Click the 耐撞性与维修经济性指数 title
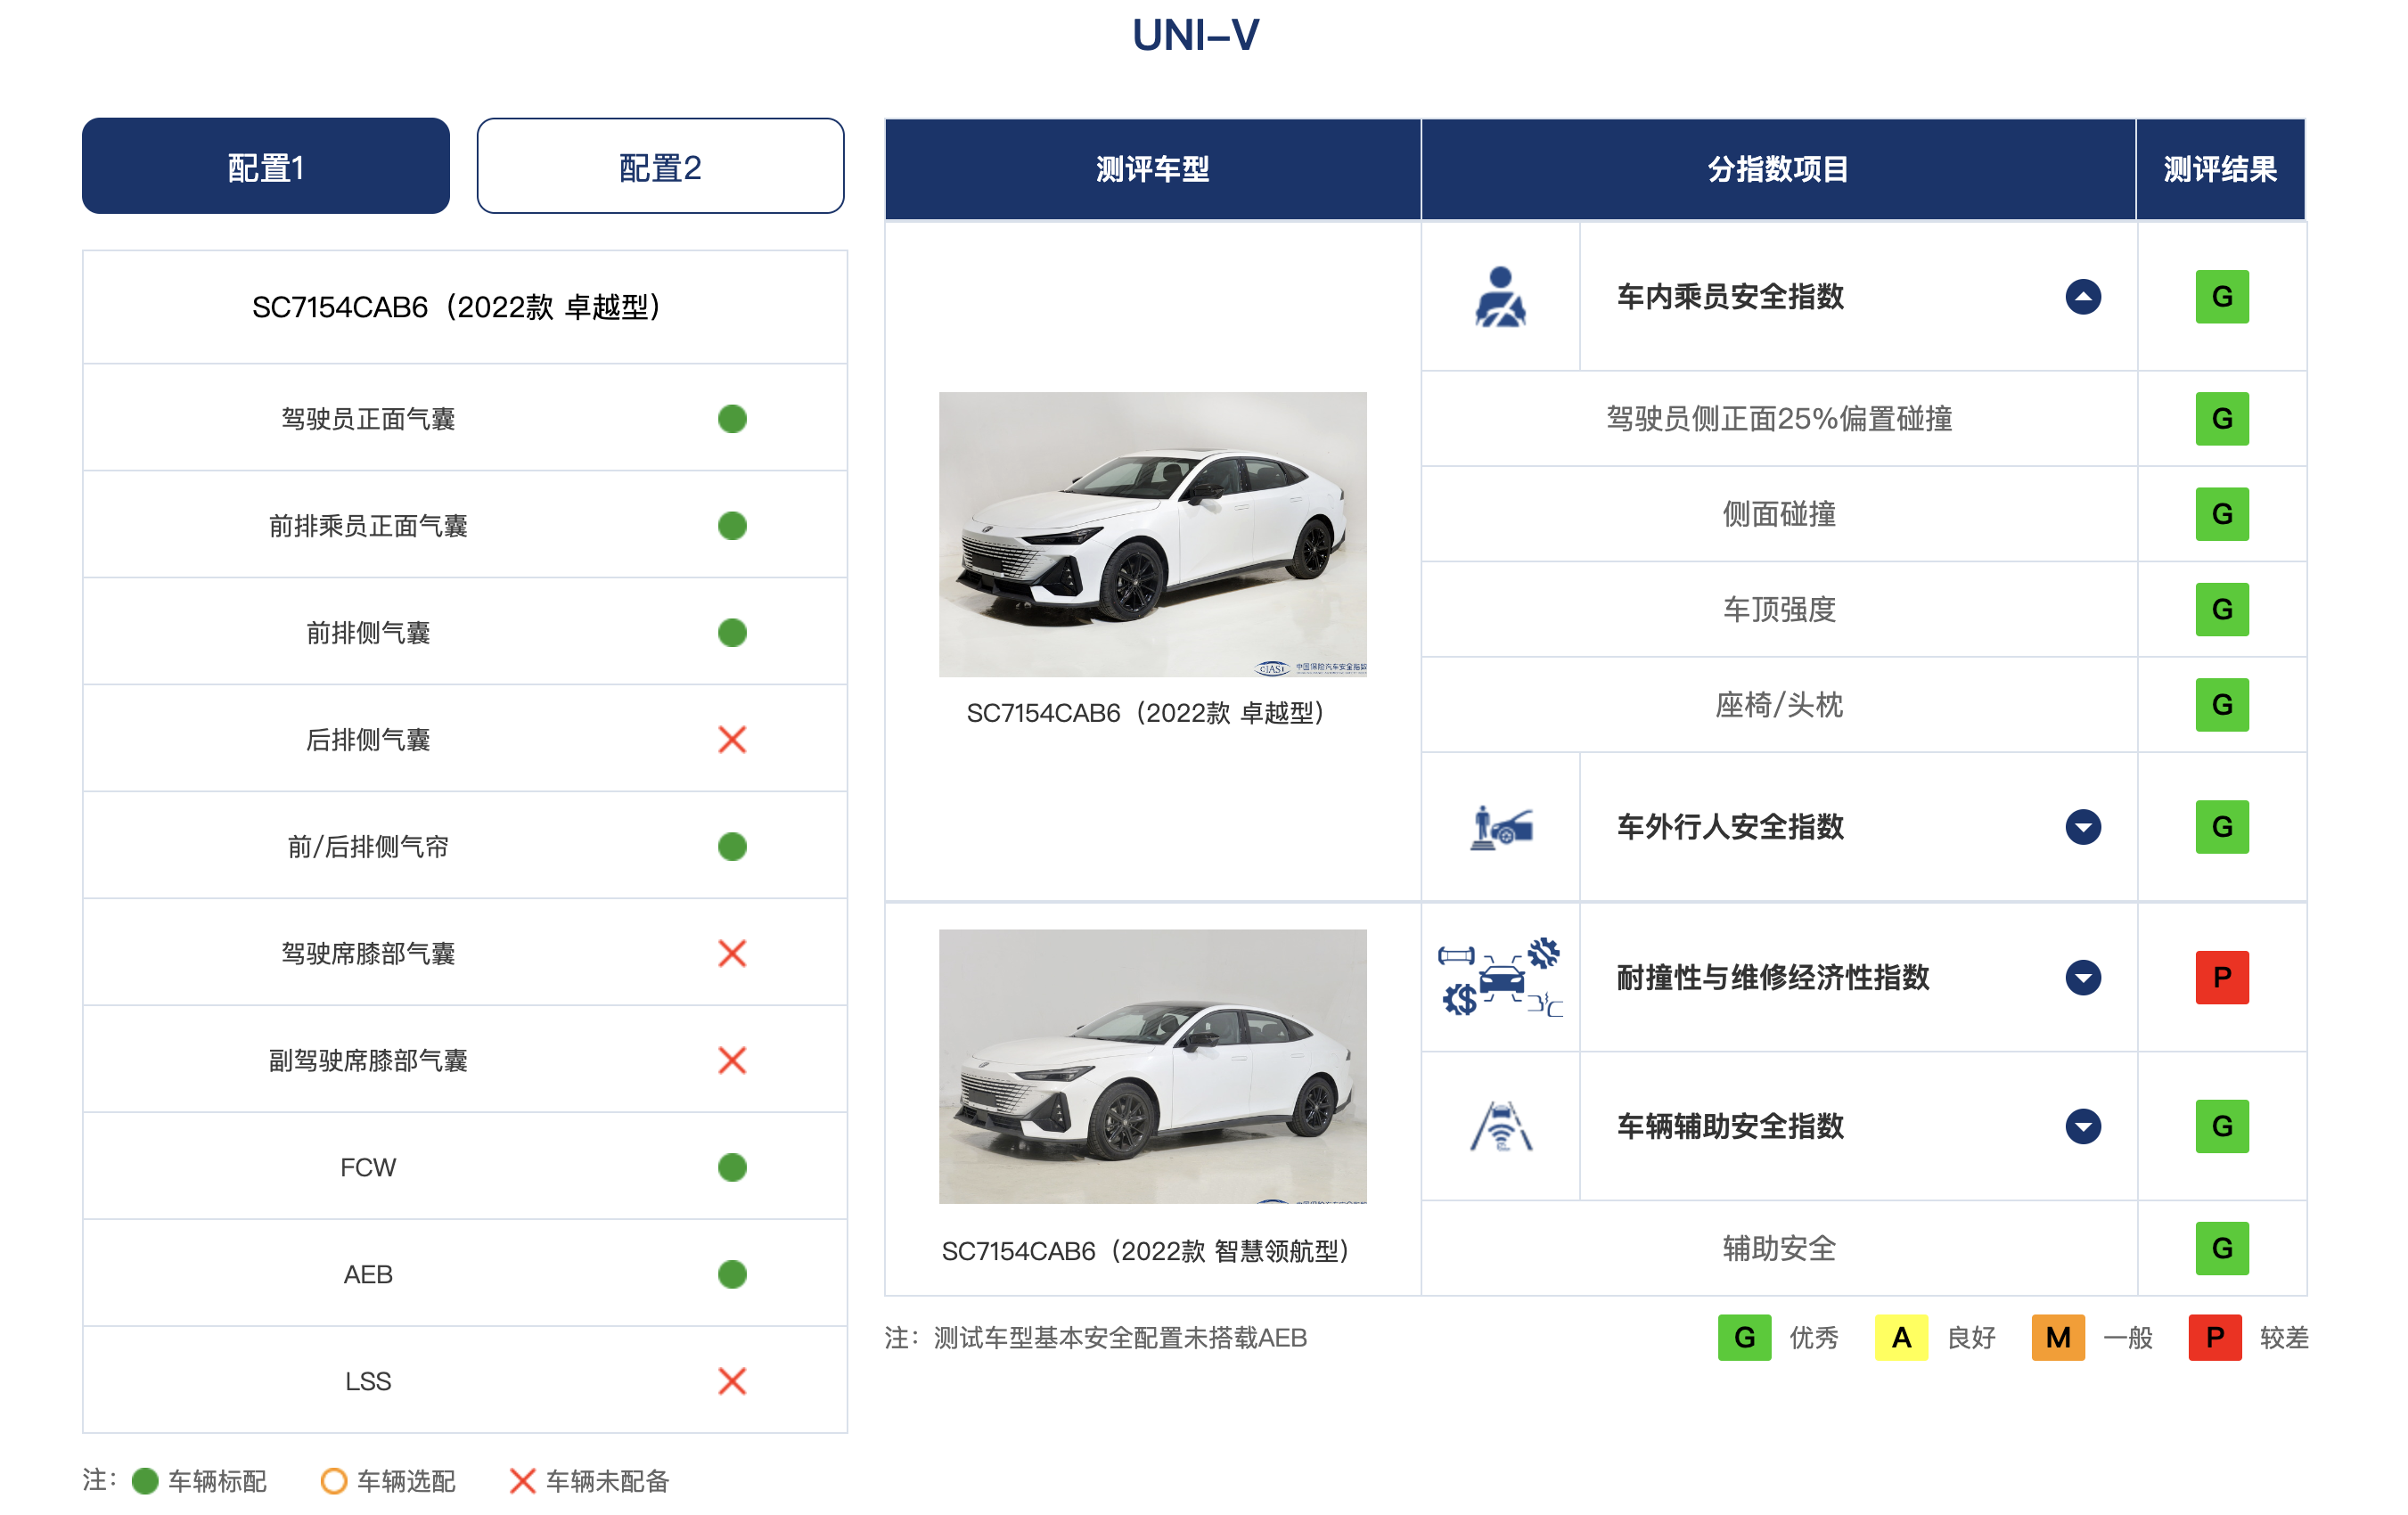 point(1773,978)
